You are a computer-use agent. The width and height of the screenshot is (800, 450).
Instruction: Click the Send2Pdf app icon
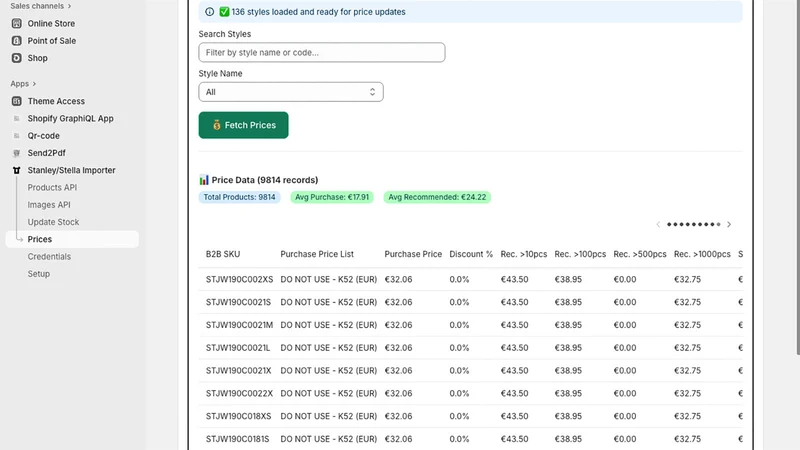click(x=16, y=153)
